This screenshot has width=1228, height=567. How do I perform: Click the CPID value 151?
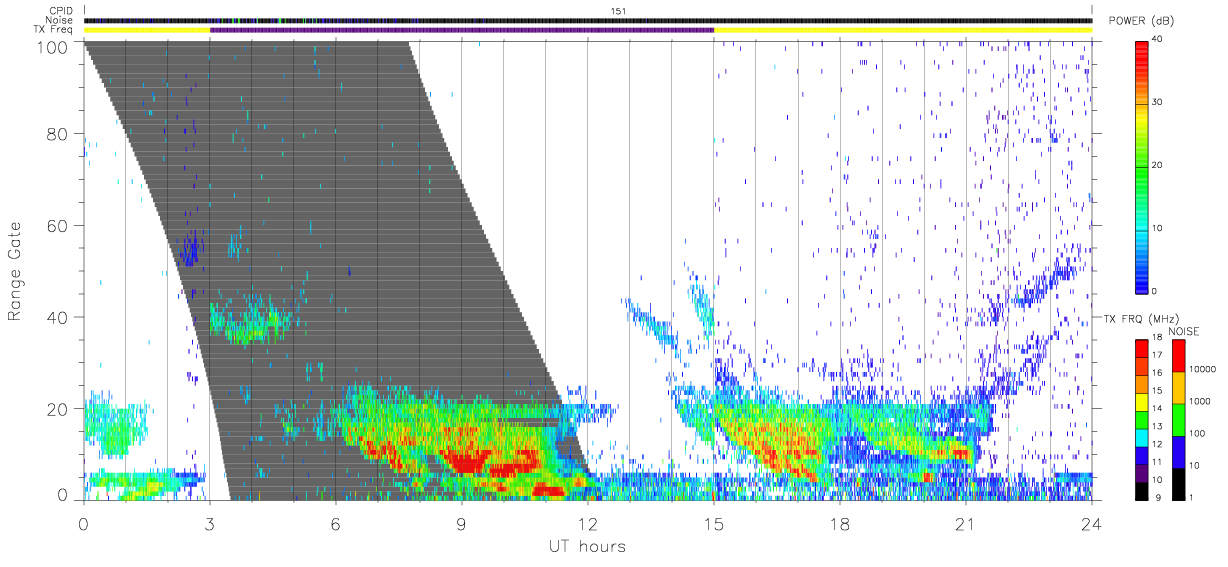click(x=618, y=11)
